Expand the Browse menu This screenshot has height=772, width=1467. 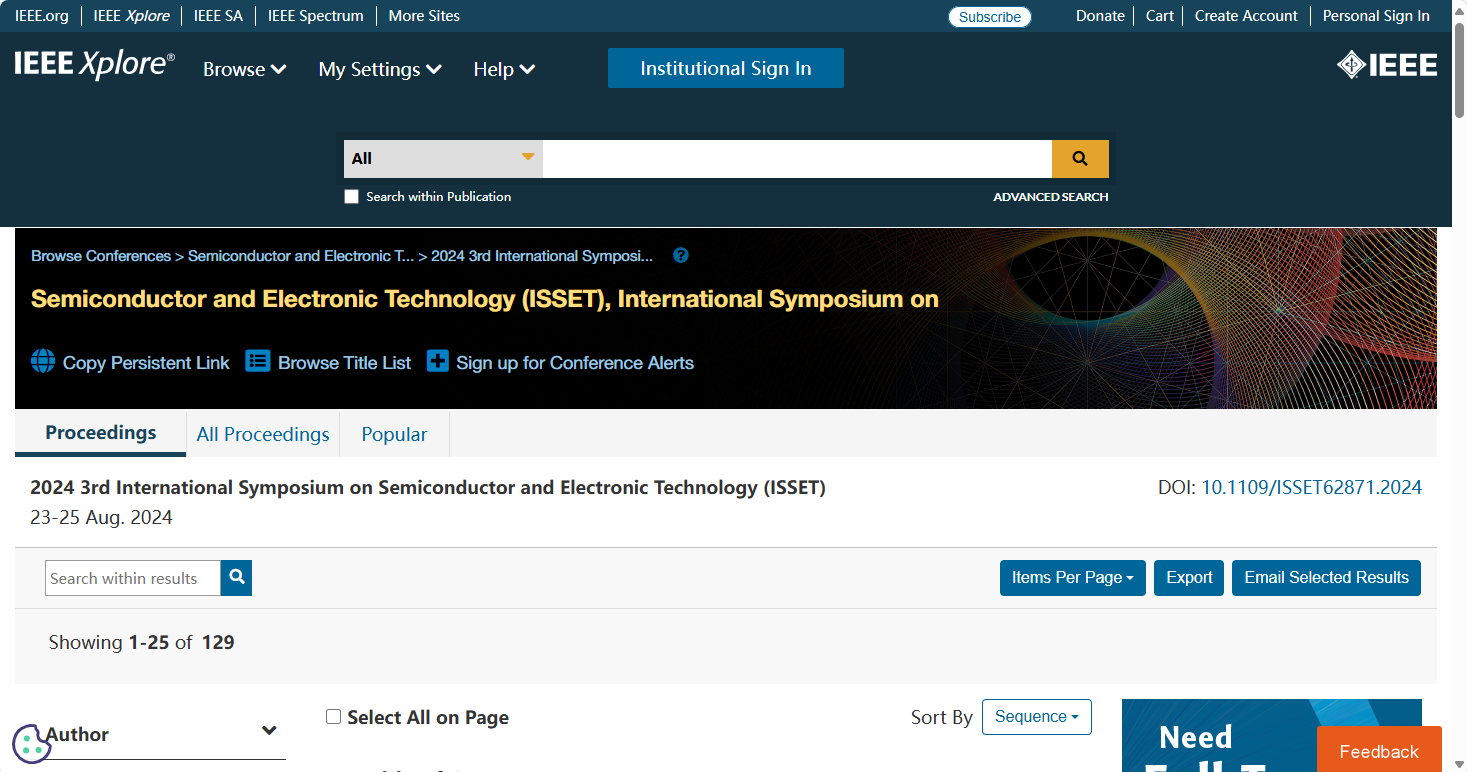[245, 69]
